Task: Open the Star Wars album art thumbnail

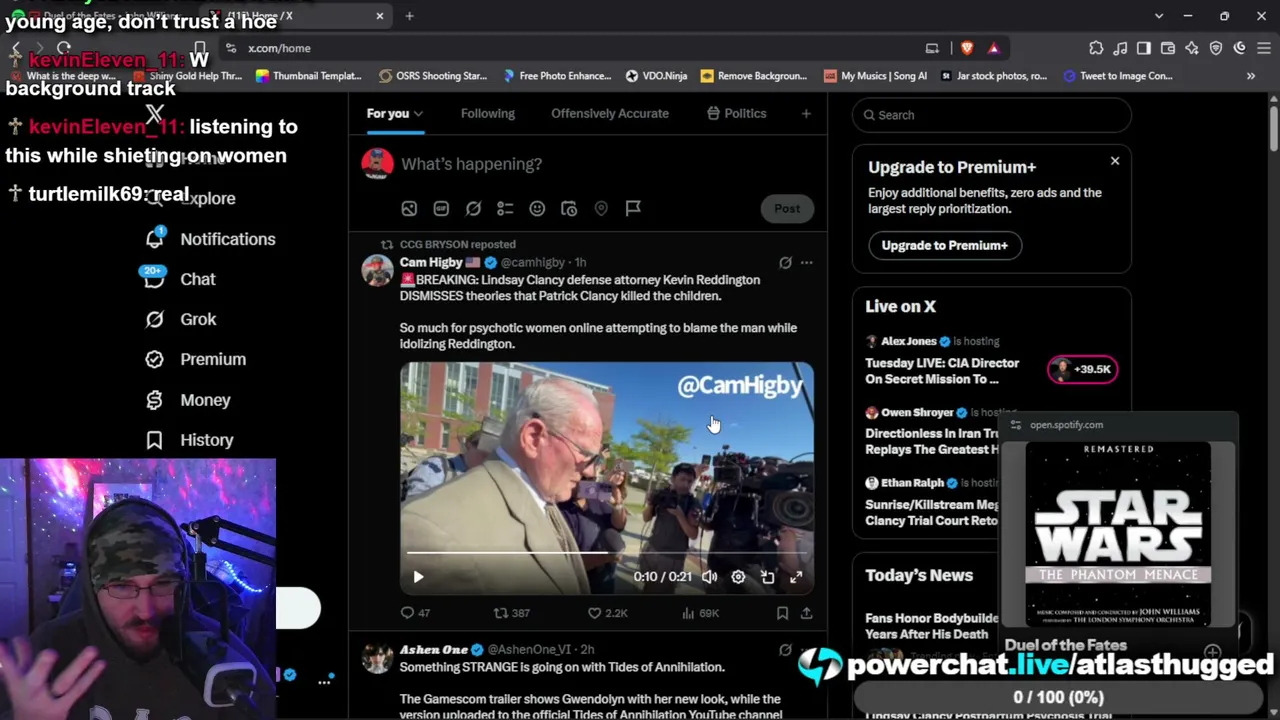Action: coord(1118,535)
